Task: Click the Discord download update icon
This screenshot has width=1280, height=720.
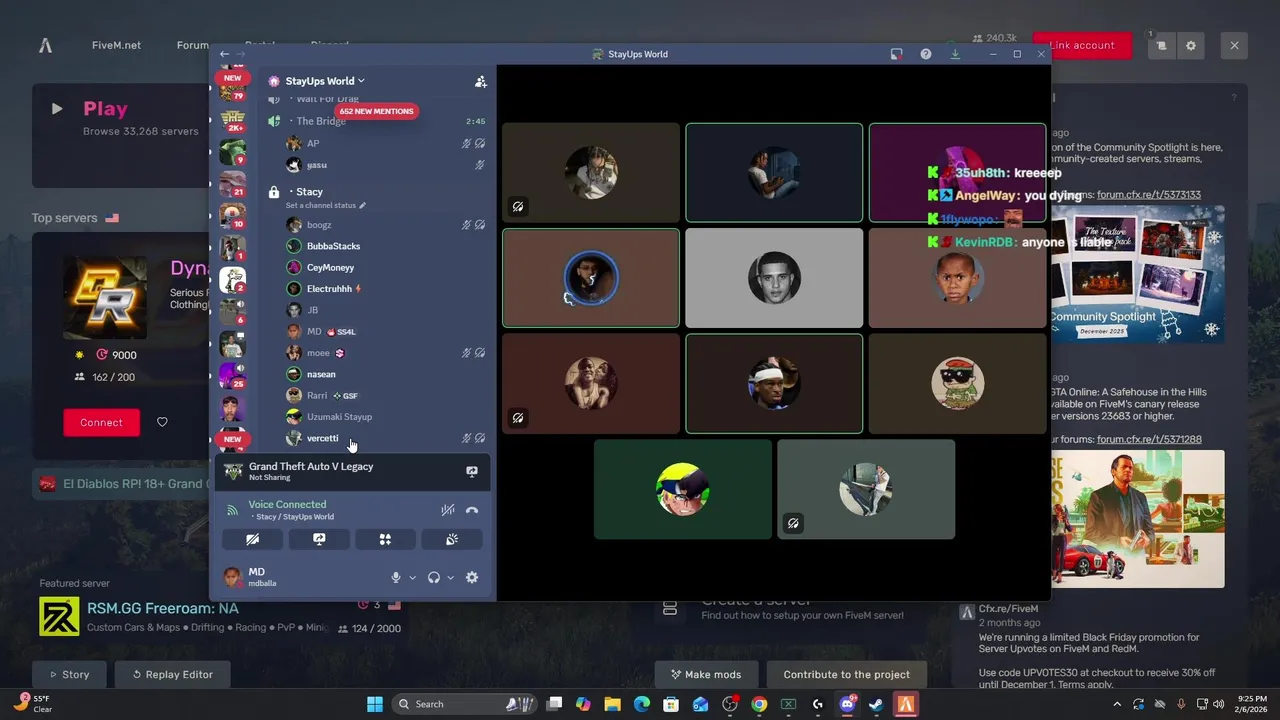Action: [x=955, y=54]
